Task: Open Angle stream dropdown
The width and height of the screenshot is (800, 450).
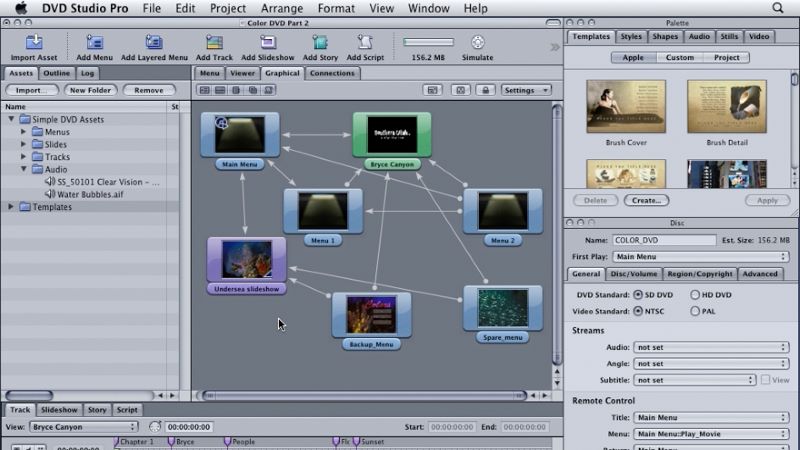Action: point(711,364)
